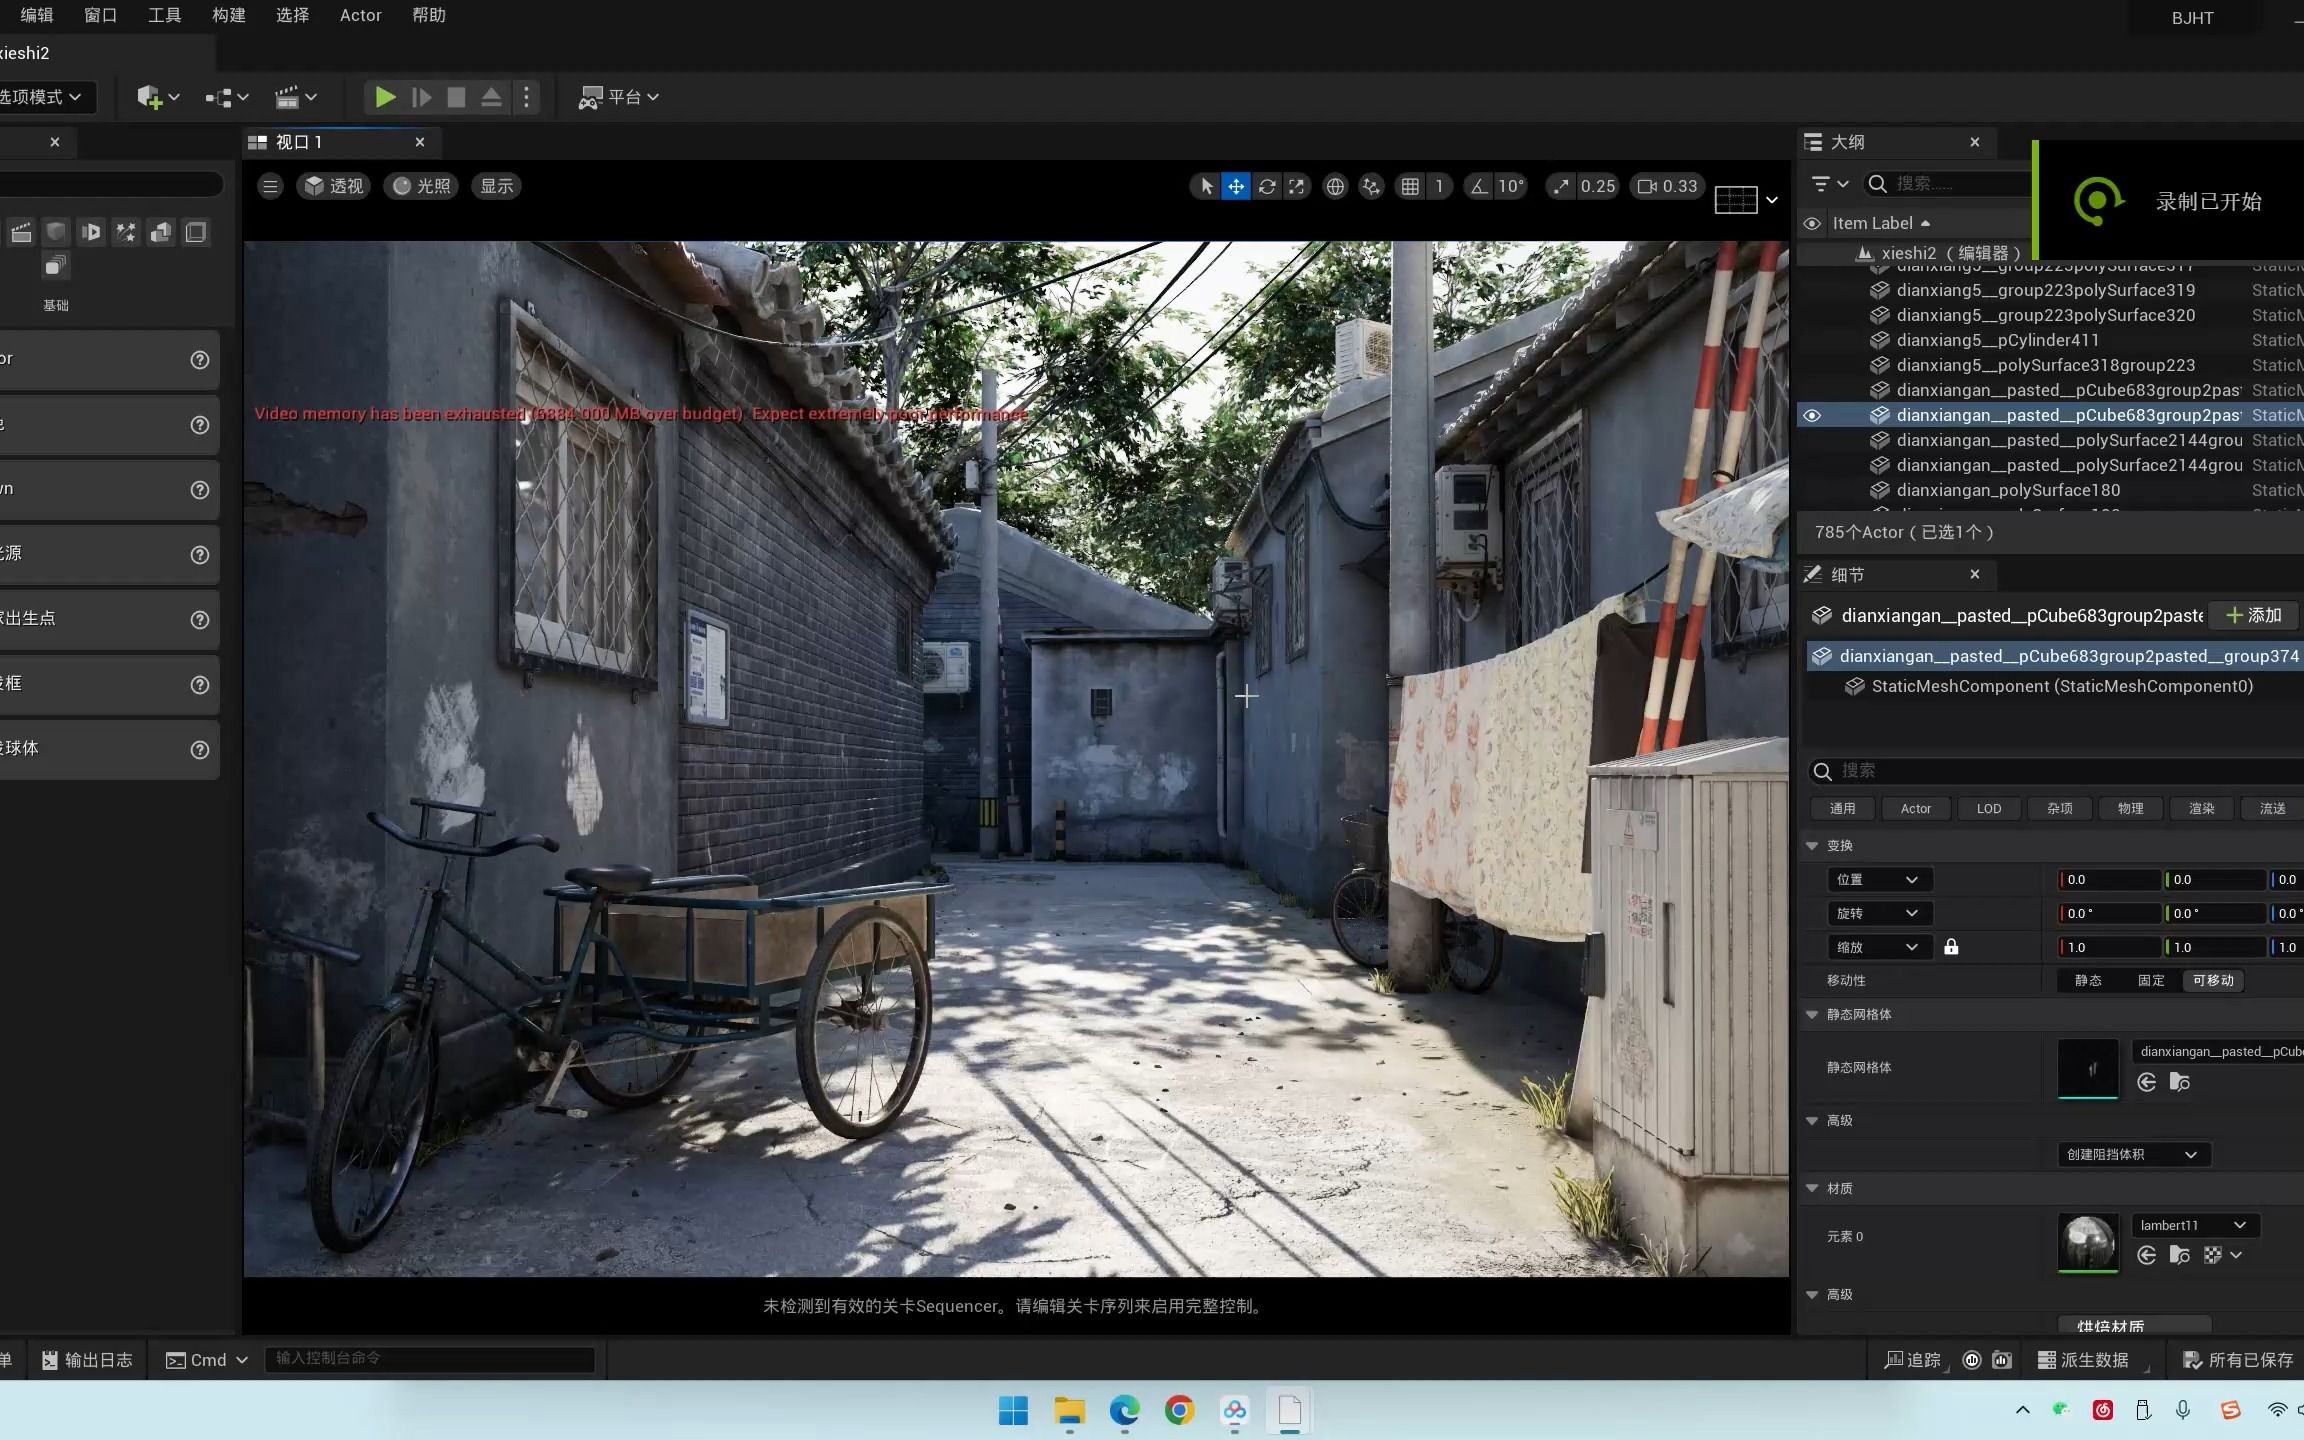
Task: Open the 光照 lit view mode menu
Action: (x=421, y=186)
